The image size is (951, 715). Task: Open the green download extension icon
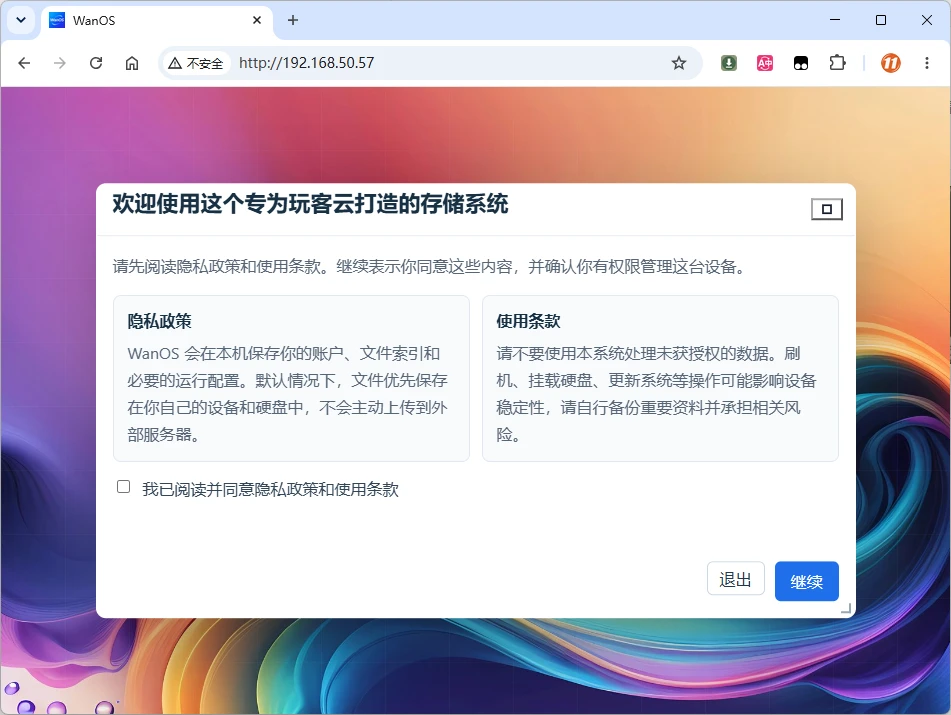729,63
